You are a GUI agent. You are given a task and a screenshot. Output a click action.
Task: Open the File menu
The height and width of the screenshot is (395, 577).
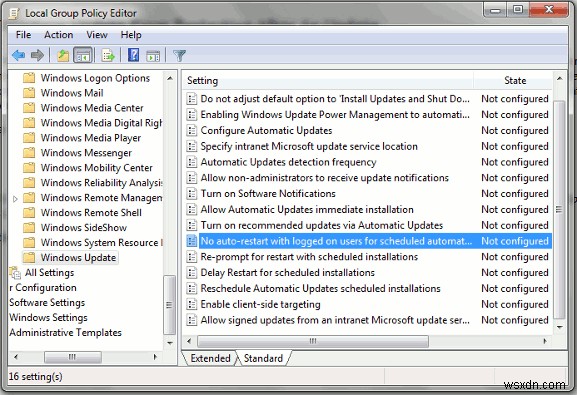[x=23, y=35]
